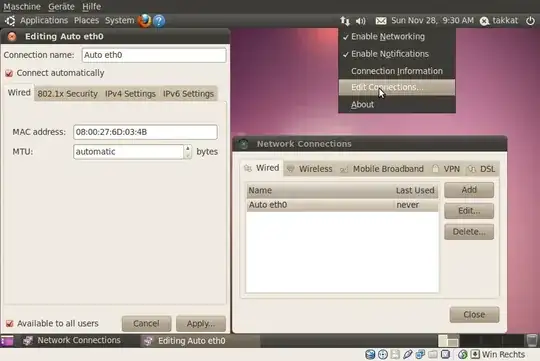Click Close in the Network Connections window

tap(474, 315)
